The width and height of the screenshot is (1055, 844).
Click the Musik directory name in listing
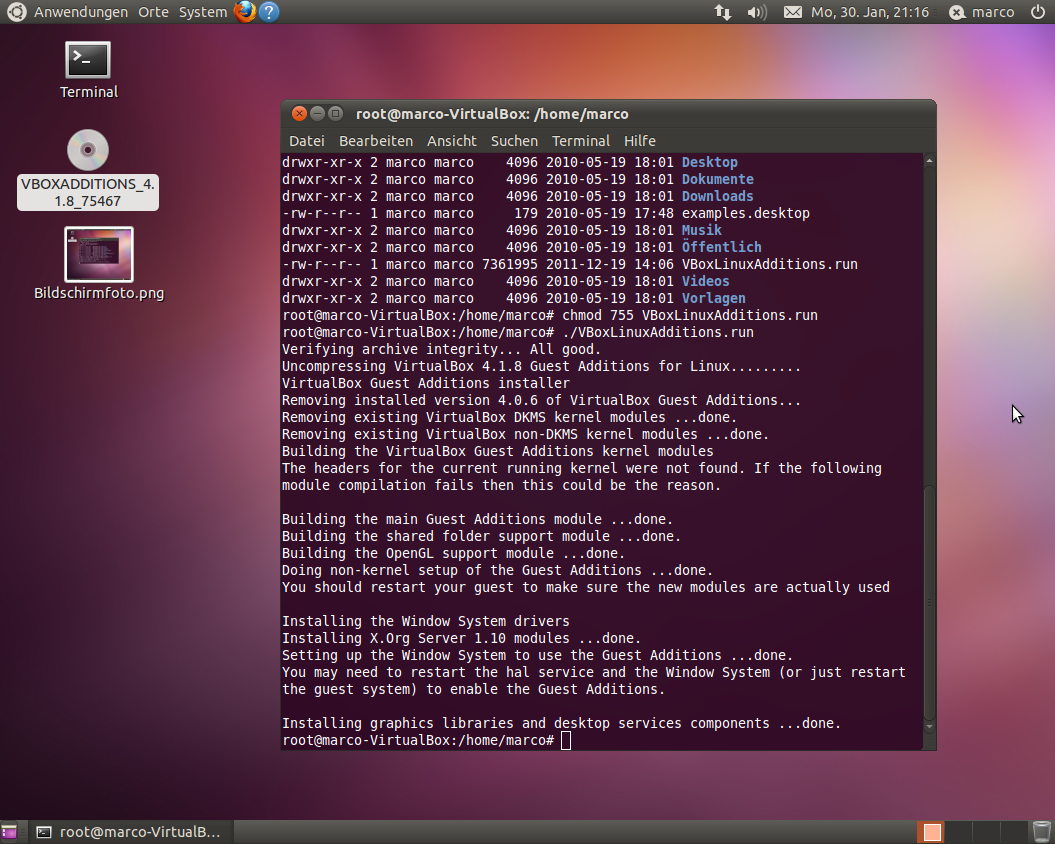click(701, 230)
